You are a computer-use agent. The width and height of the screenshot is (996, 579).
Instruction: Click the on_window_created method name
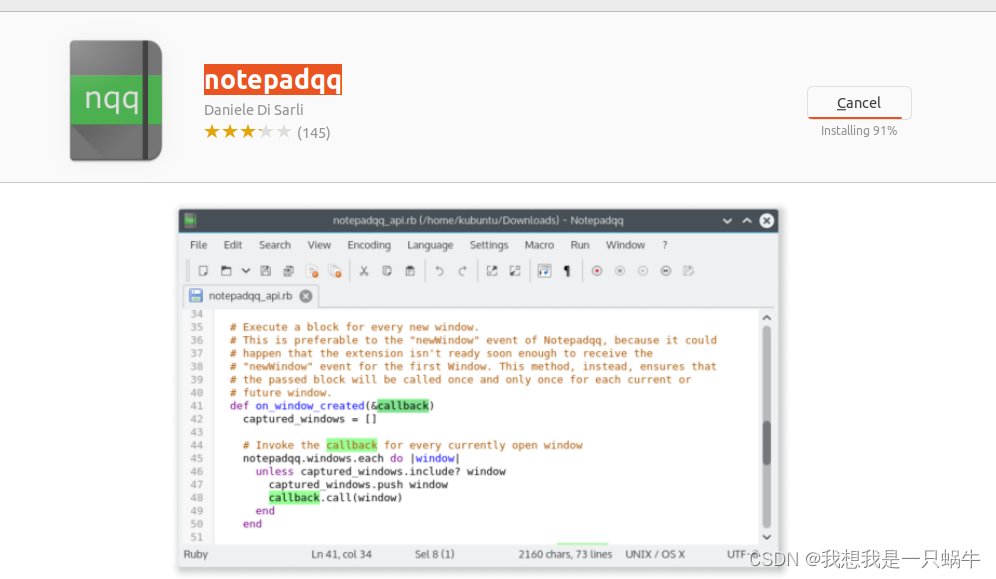click(x=310, y=406)
